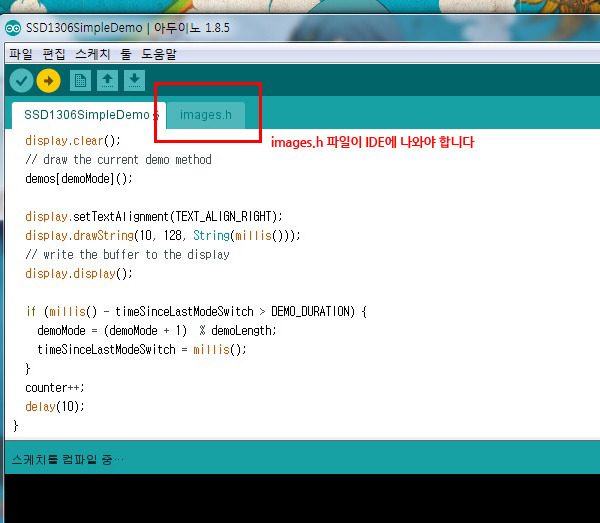
Task: Click the Arduino logo in the title bar
Action: click(x=13, y=28)
